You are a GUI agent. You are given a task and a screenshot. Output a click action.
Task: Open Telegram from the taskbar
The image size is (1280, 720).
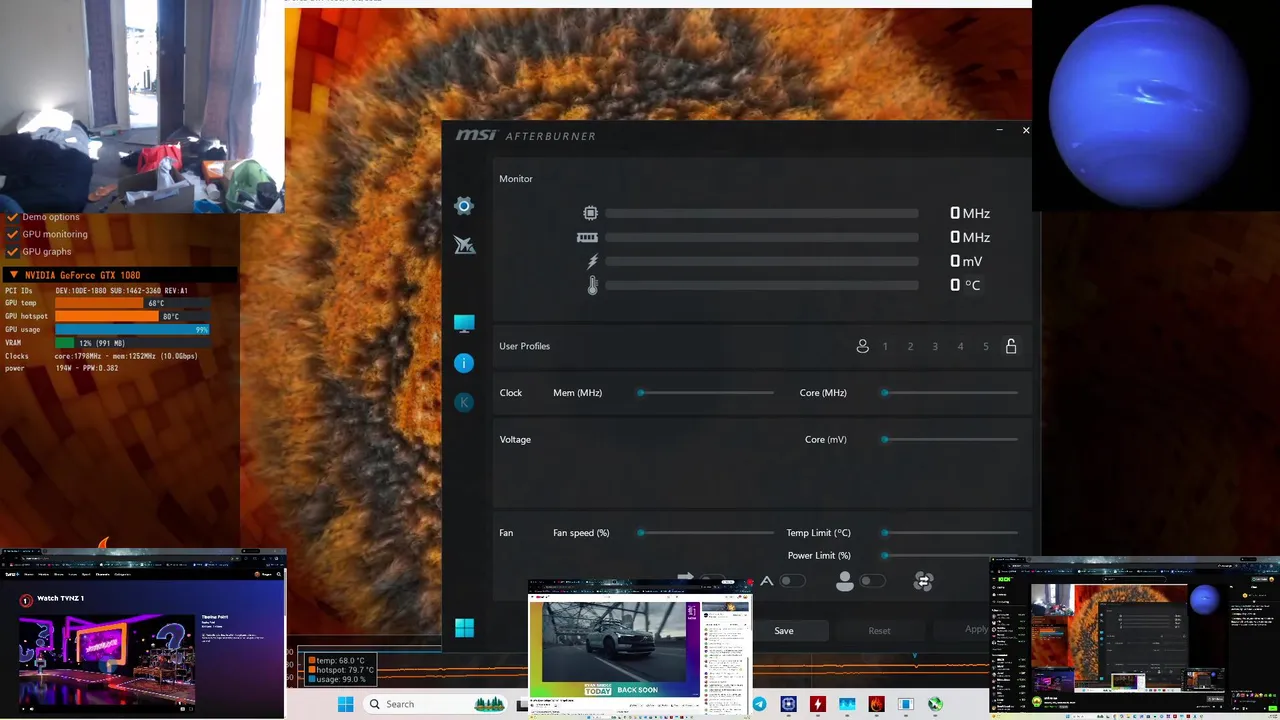[759, 704]
